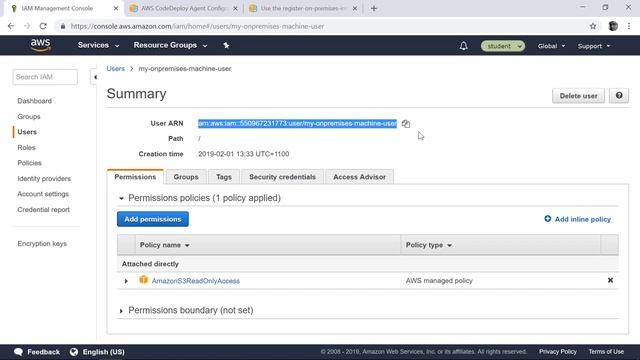This screenshot has height=360, width=640.
Task: Select Users in the sidebar
Action: click(27, 132)
